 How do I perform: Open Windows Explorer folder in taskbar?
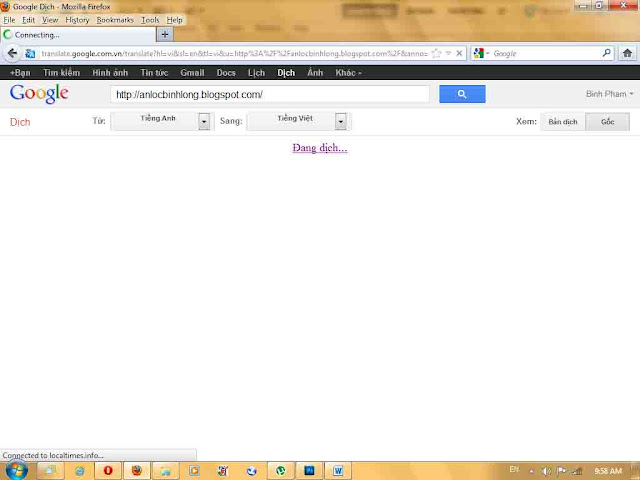(x=165, y=471)
